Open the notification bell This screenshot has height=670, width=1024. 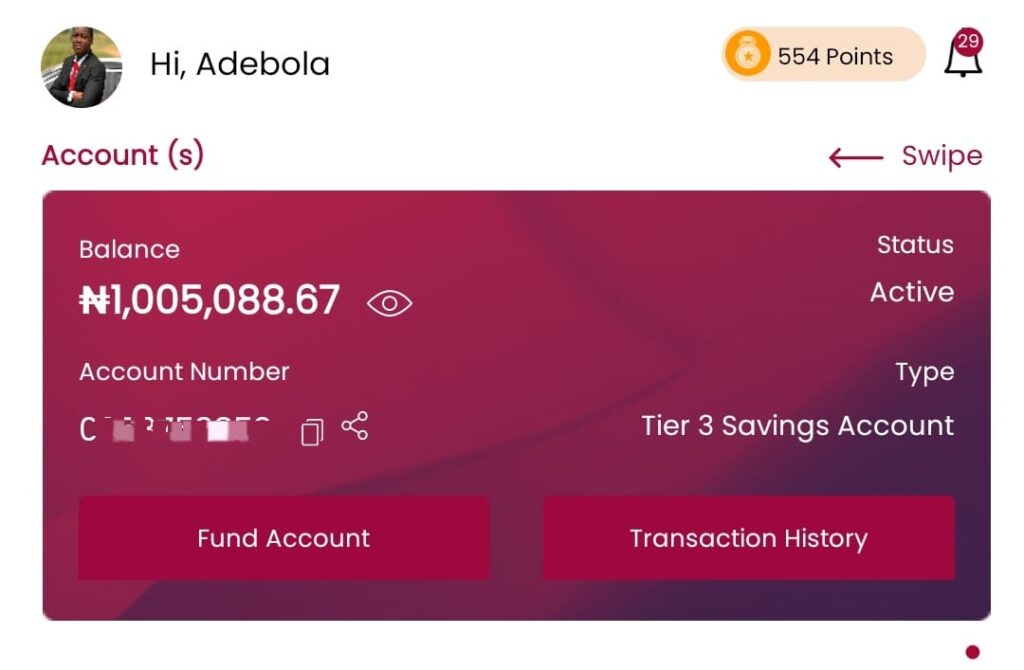click(962, 59)
